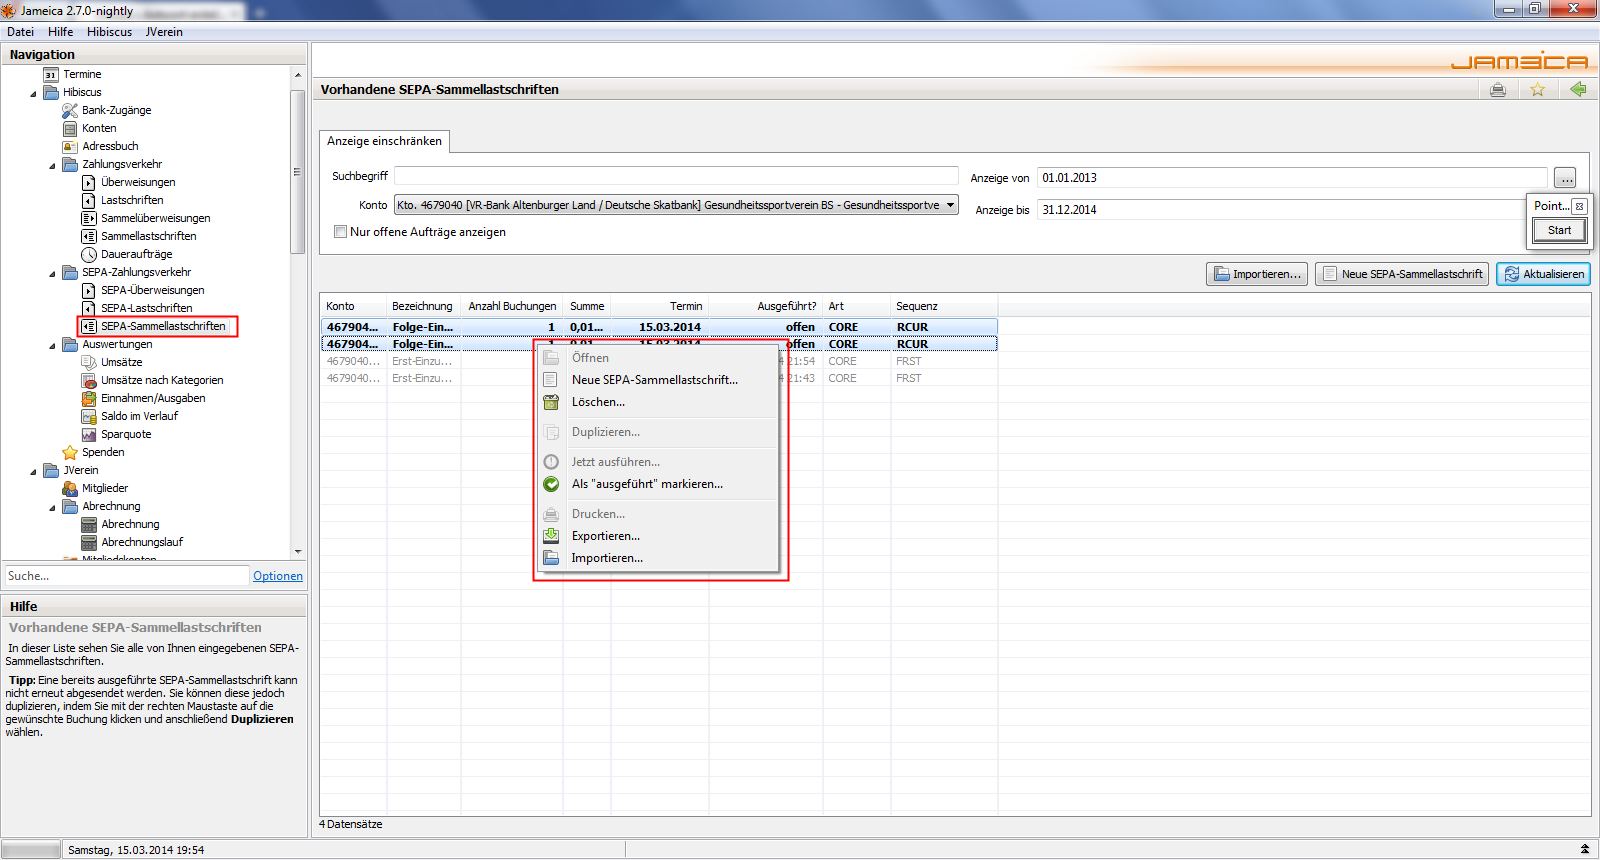Click the print icon in the header

coord(1498,90)
